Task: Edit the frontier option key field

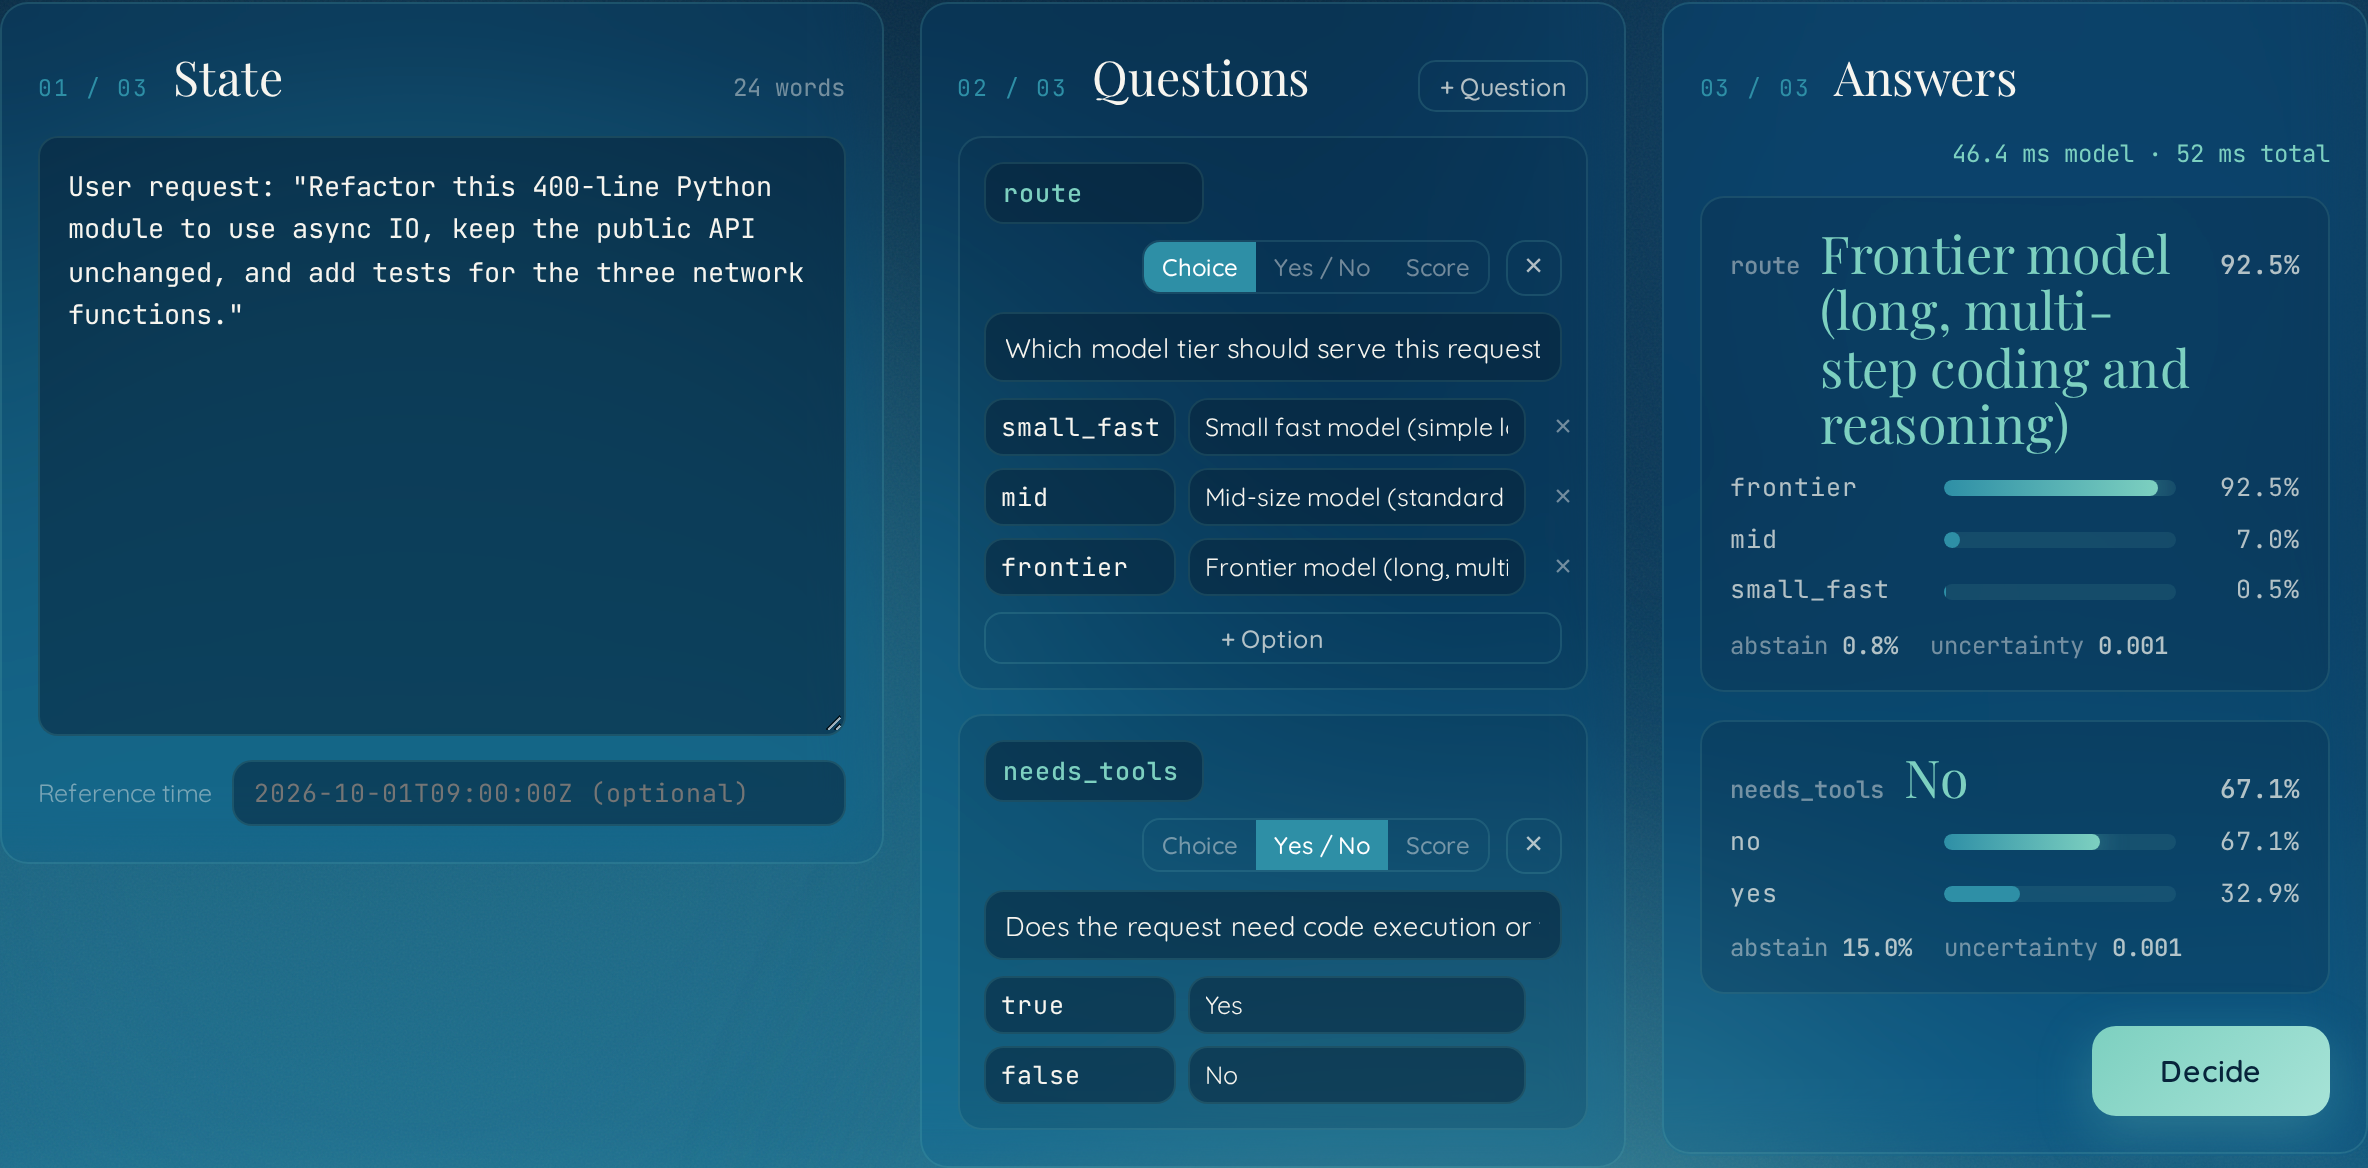Action: click(1079, 567)
